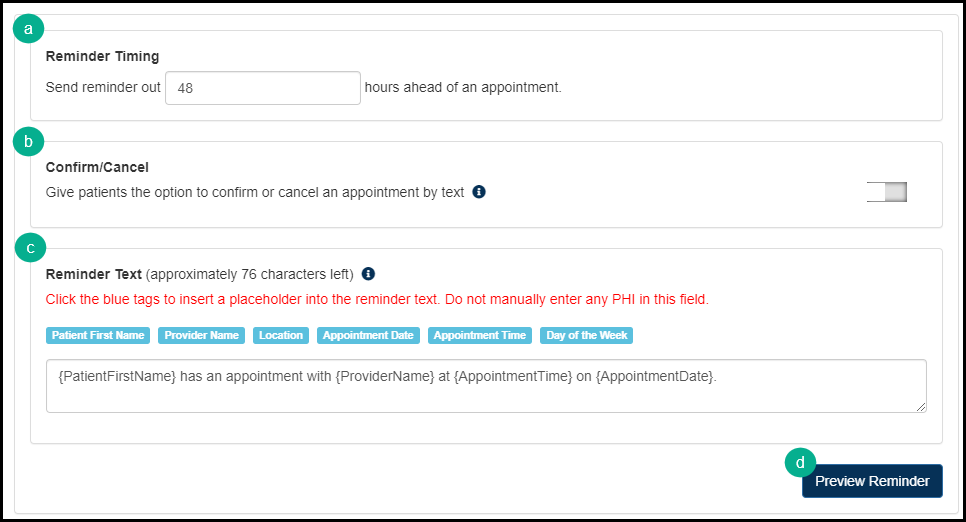Insert the Day of the Week tag
Viewport: 966px width, 522px height.
586,336
